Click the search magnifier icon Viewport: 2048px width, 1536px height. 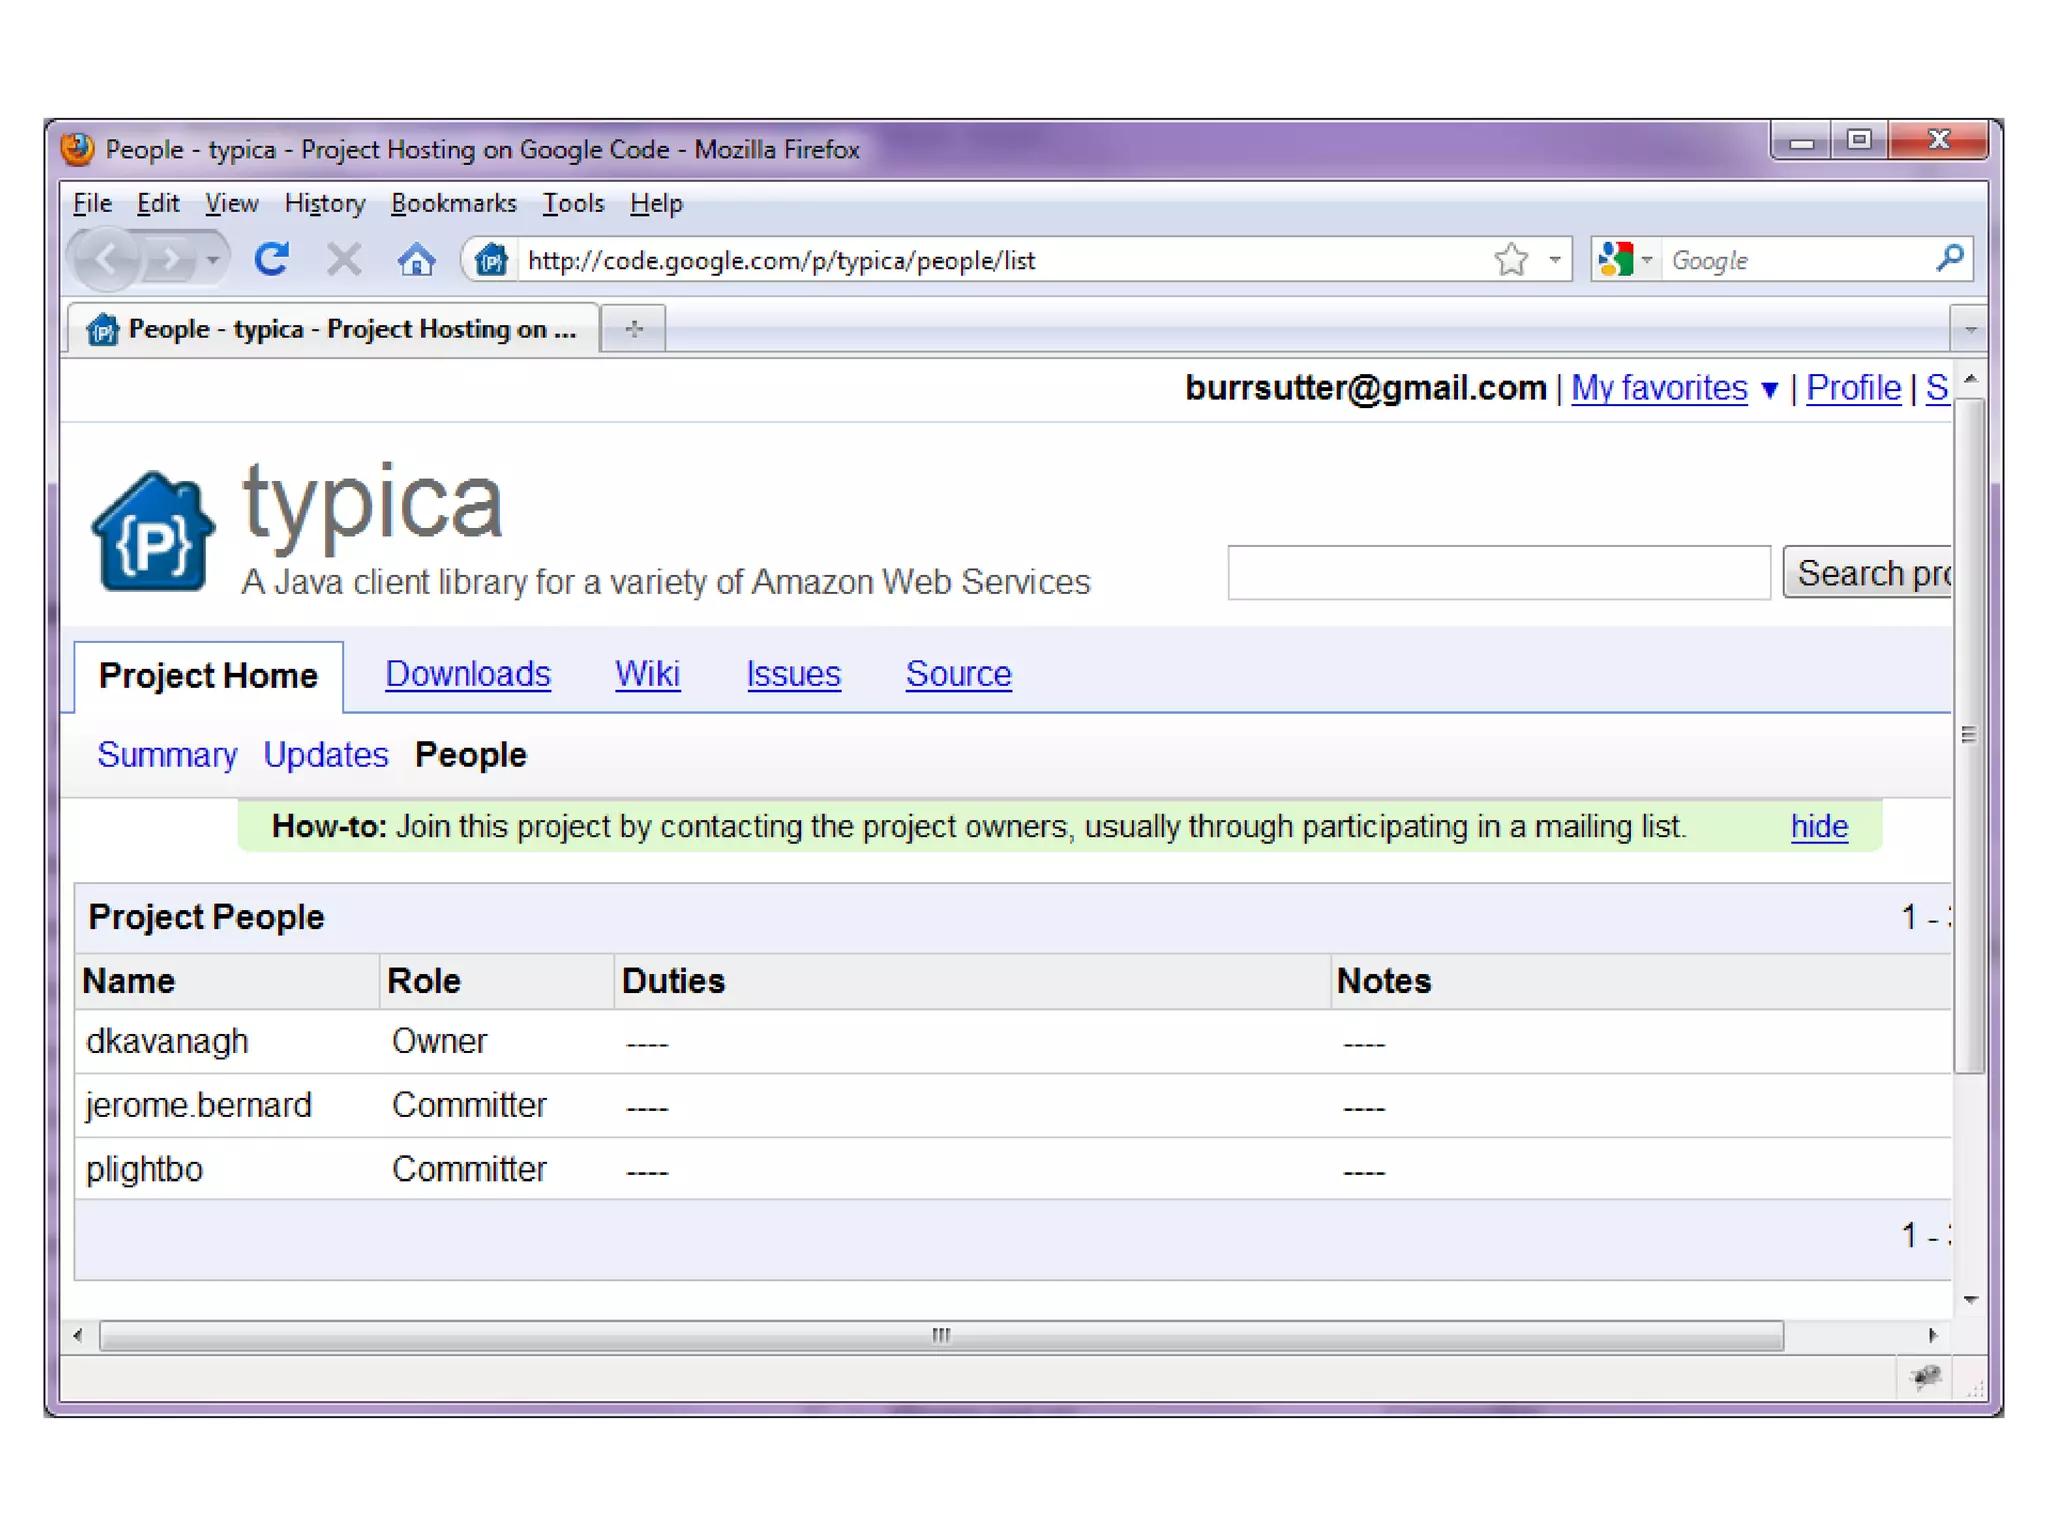[1949, 259]
